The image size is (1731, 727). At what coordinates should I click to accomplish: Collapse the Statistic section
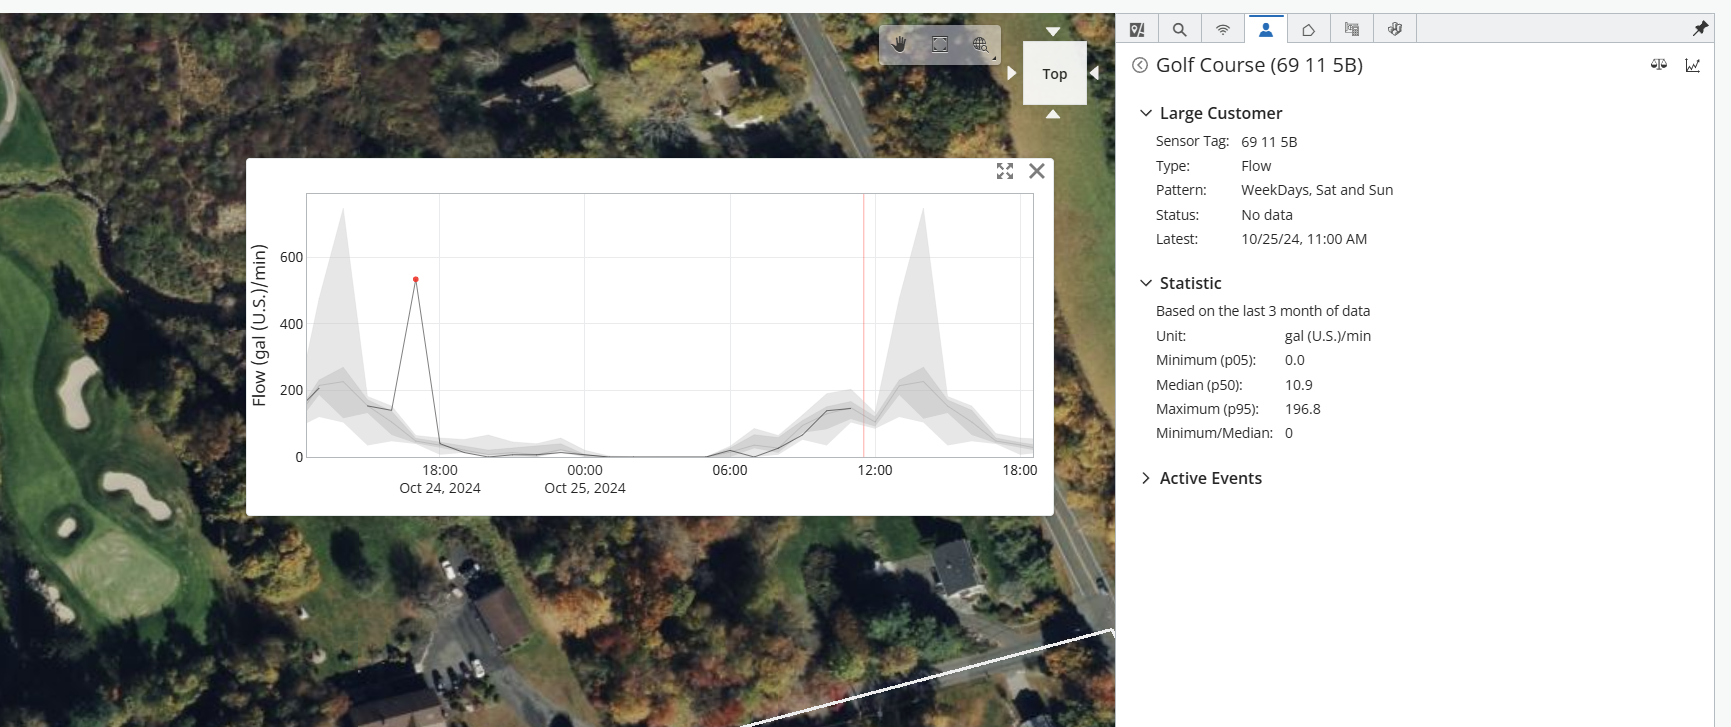(x=1146, y=283)
